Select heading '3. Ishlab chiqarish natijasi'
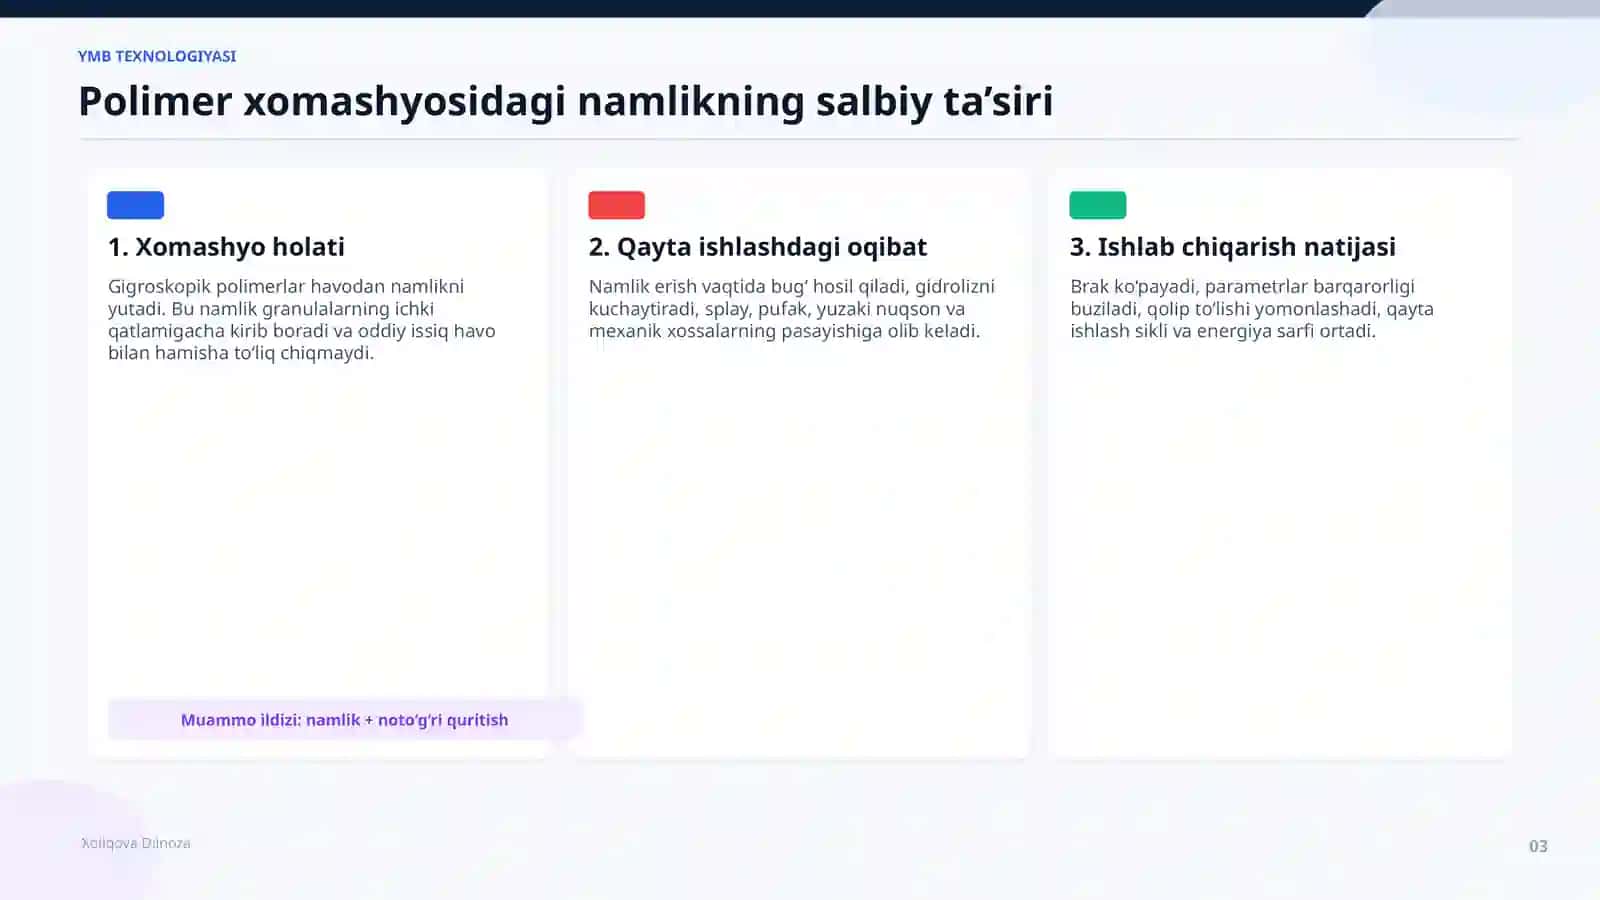Screen dimensions: 1600x900 pos(1233,247)
